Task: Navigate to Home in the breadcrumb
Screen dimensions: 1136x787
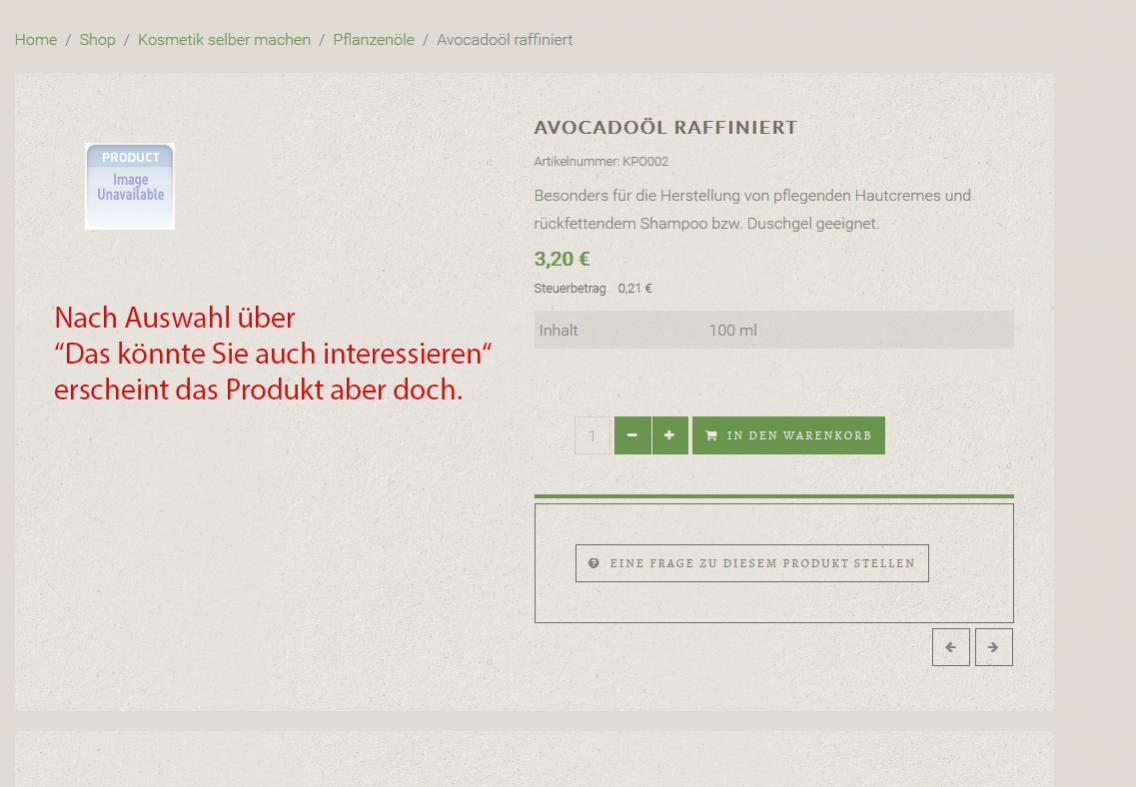Action: (33, 40)
